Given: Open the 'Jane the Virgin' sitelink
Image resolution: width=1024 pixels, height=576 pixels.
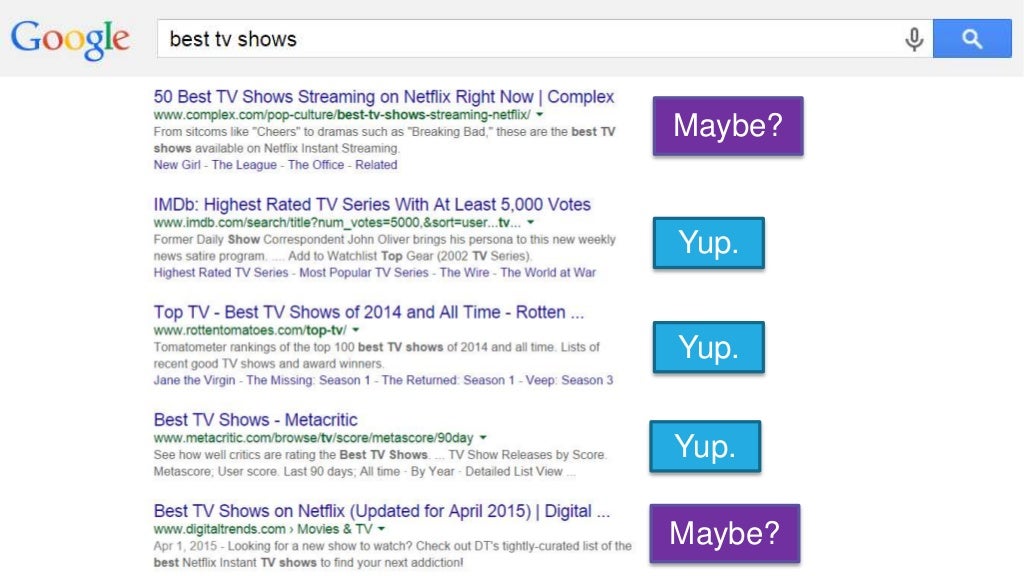Looking at the screenshot, I should [194, 380].
